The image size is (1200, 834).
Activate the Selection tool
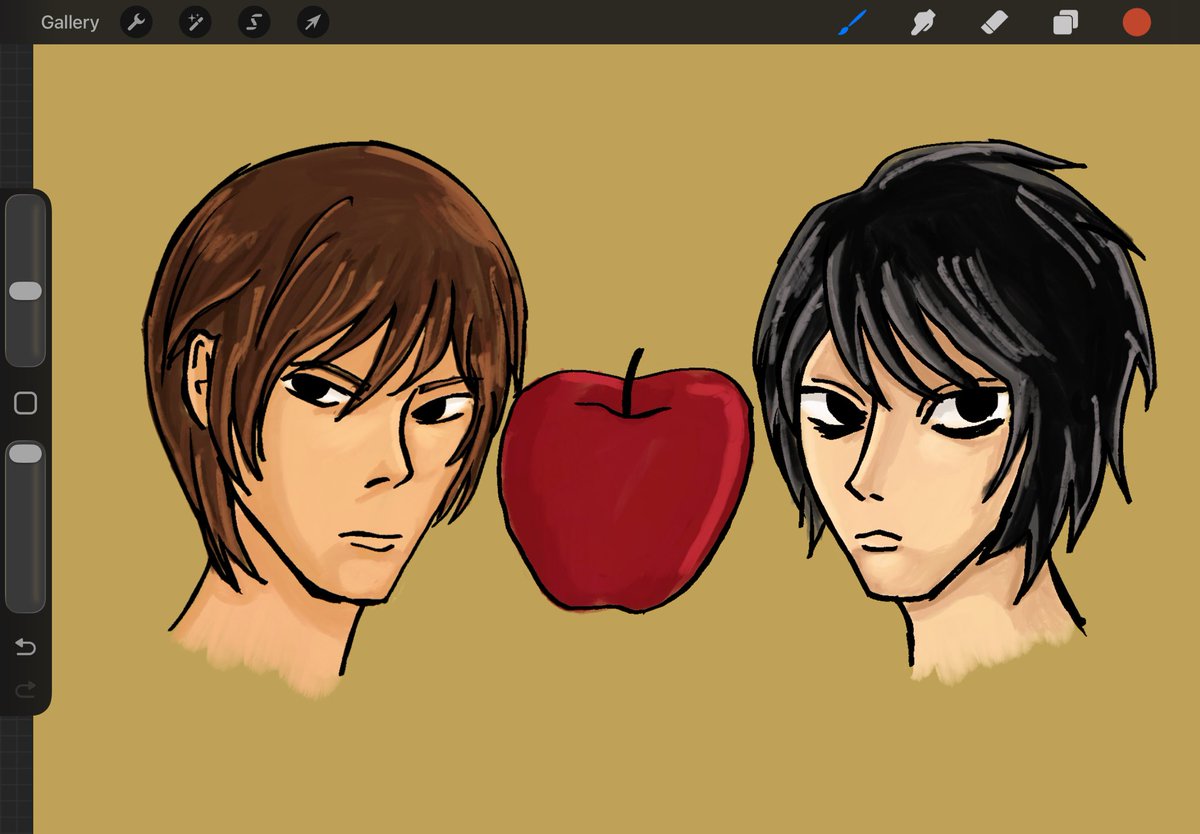pos(254,22)
